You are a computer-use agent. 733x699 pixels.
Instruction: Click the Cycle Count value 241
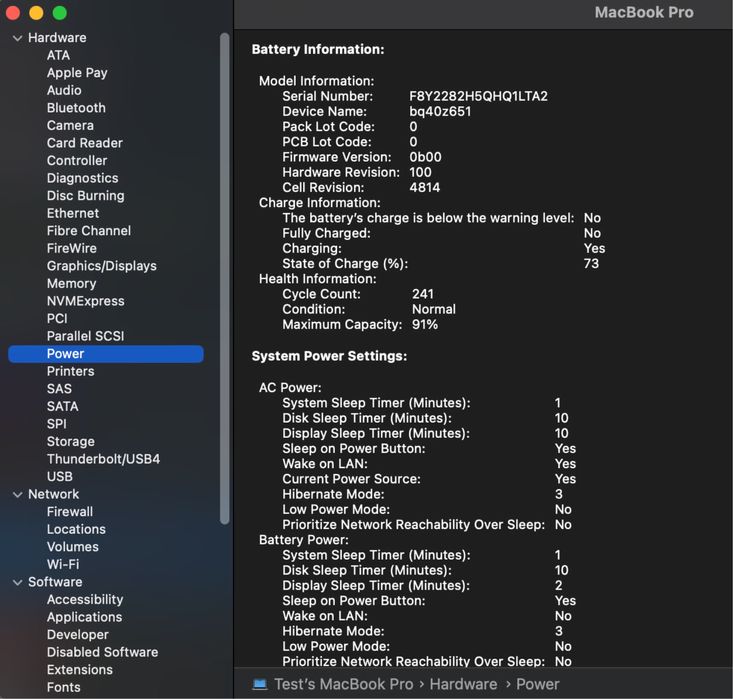[x=423, y=294]
